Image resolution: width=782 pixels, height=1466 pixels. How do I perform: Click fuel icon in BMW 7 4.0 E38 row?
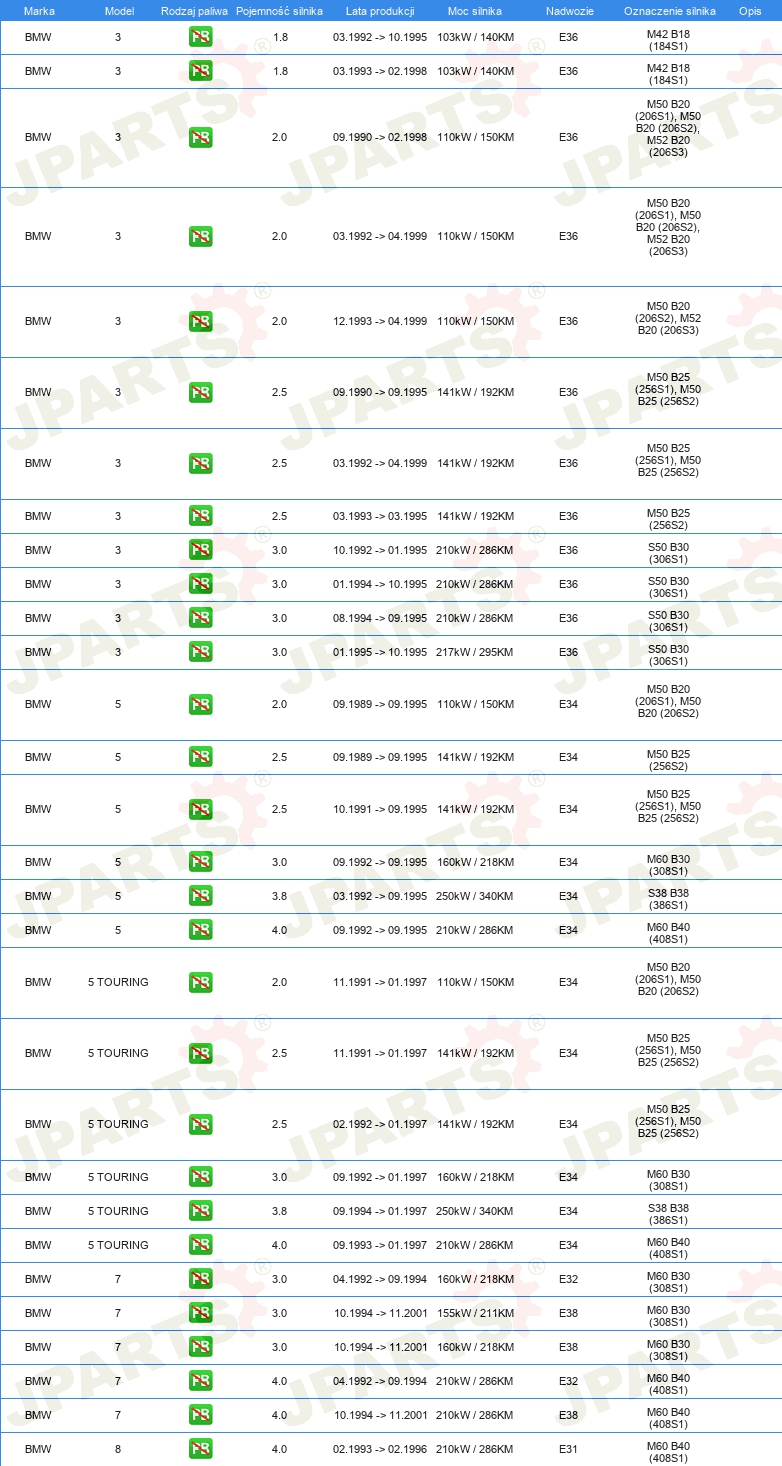tap(200, 1416)
